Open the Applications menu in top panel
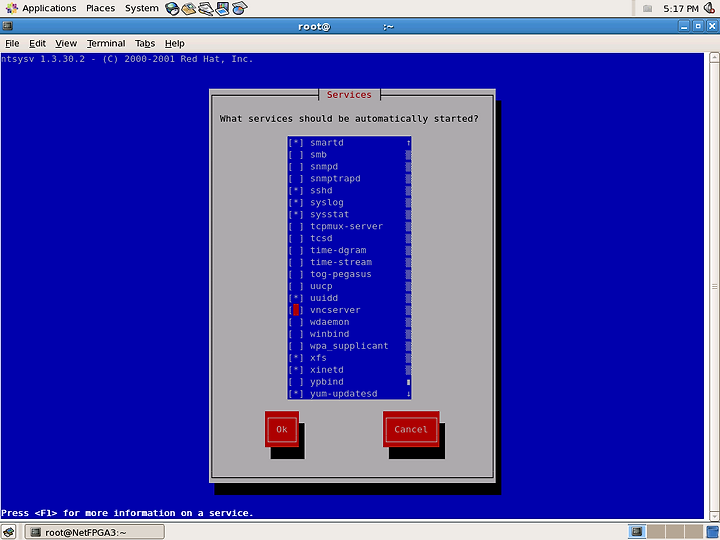 (x=41, y=8)
